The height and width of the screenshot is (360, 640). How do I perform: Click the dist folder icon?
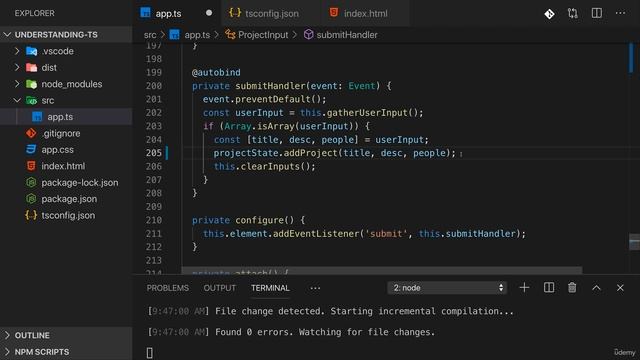pyautogui.click(x=31, y=67)
